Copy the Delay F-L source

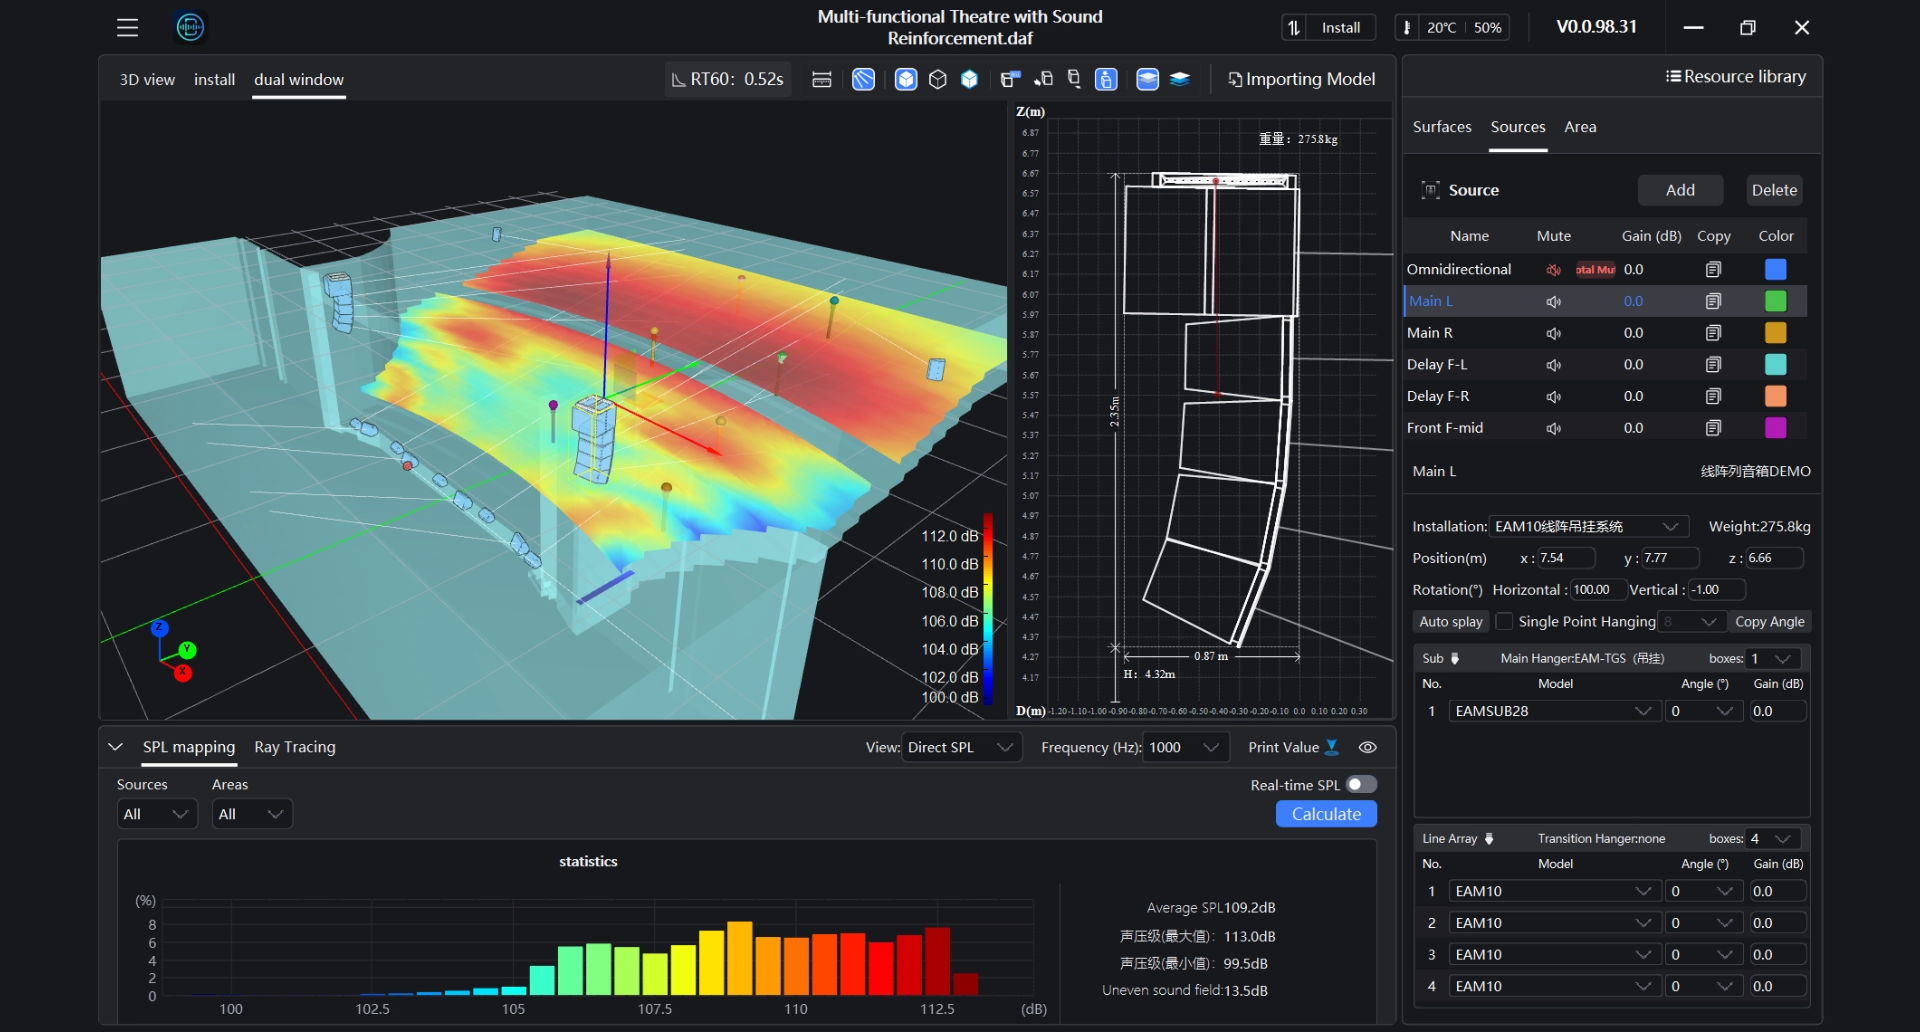point(1713,365)
